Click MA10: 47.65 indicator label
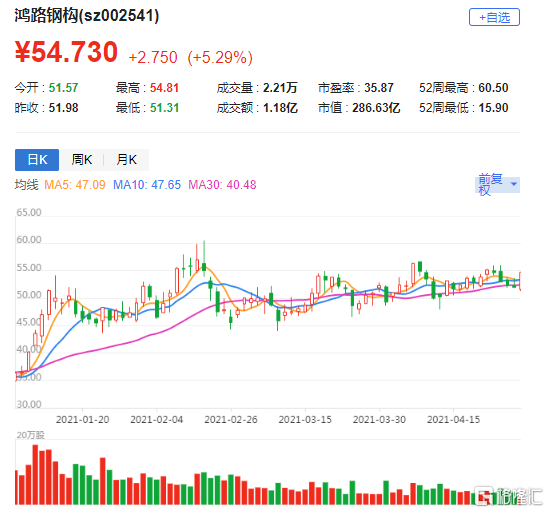Image resolution: width=549 pixels, height=513 pixels. [147, 185]
